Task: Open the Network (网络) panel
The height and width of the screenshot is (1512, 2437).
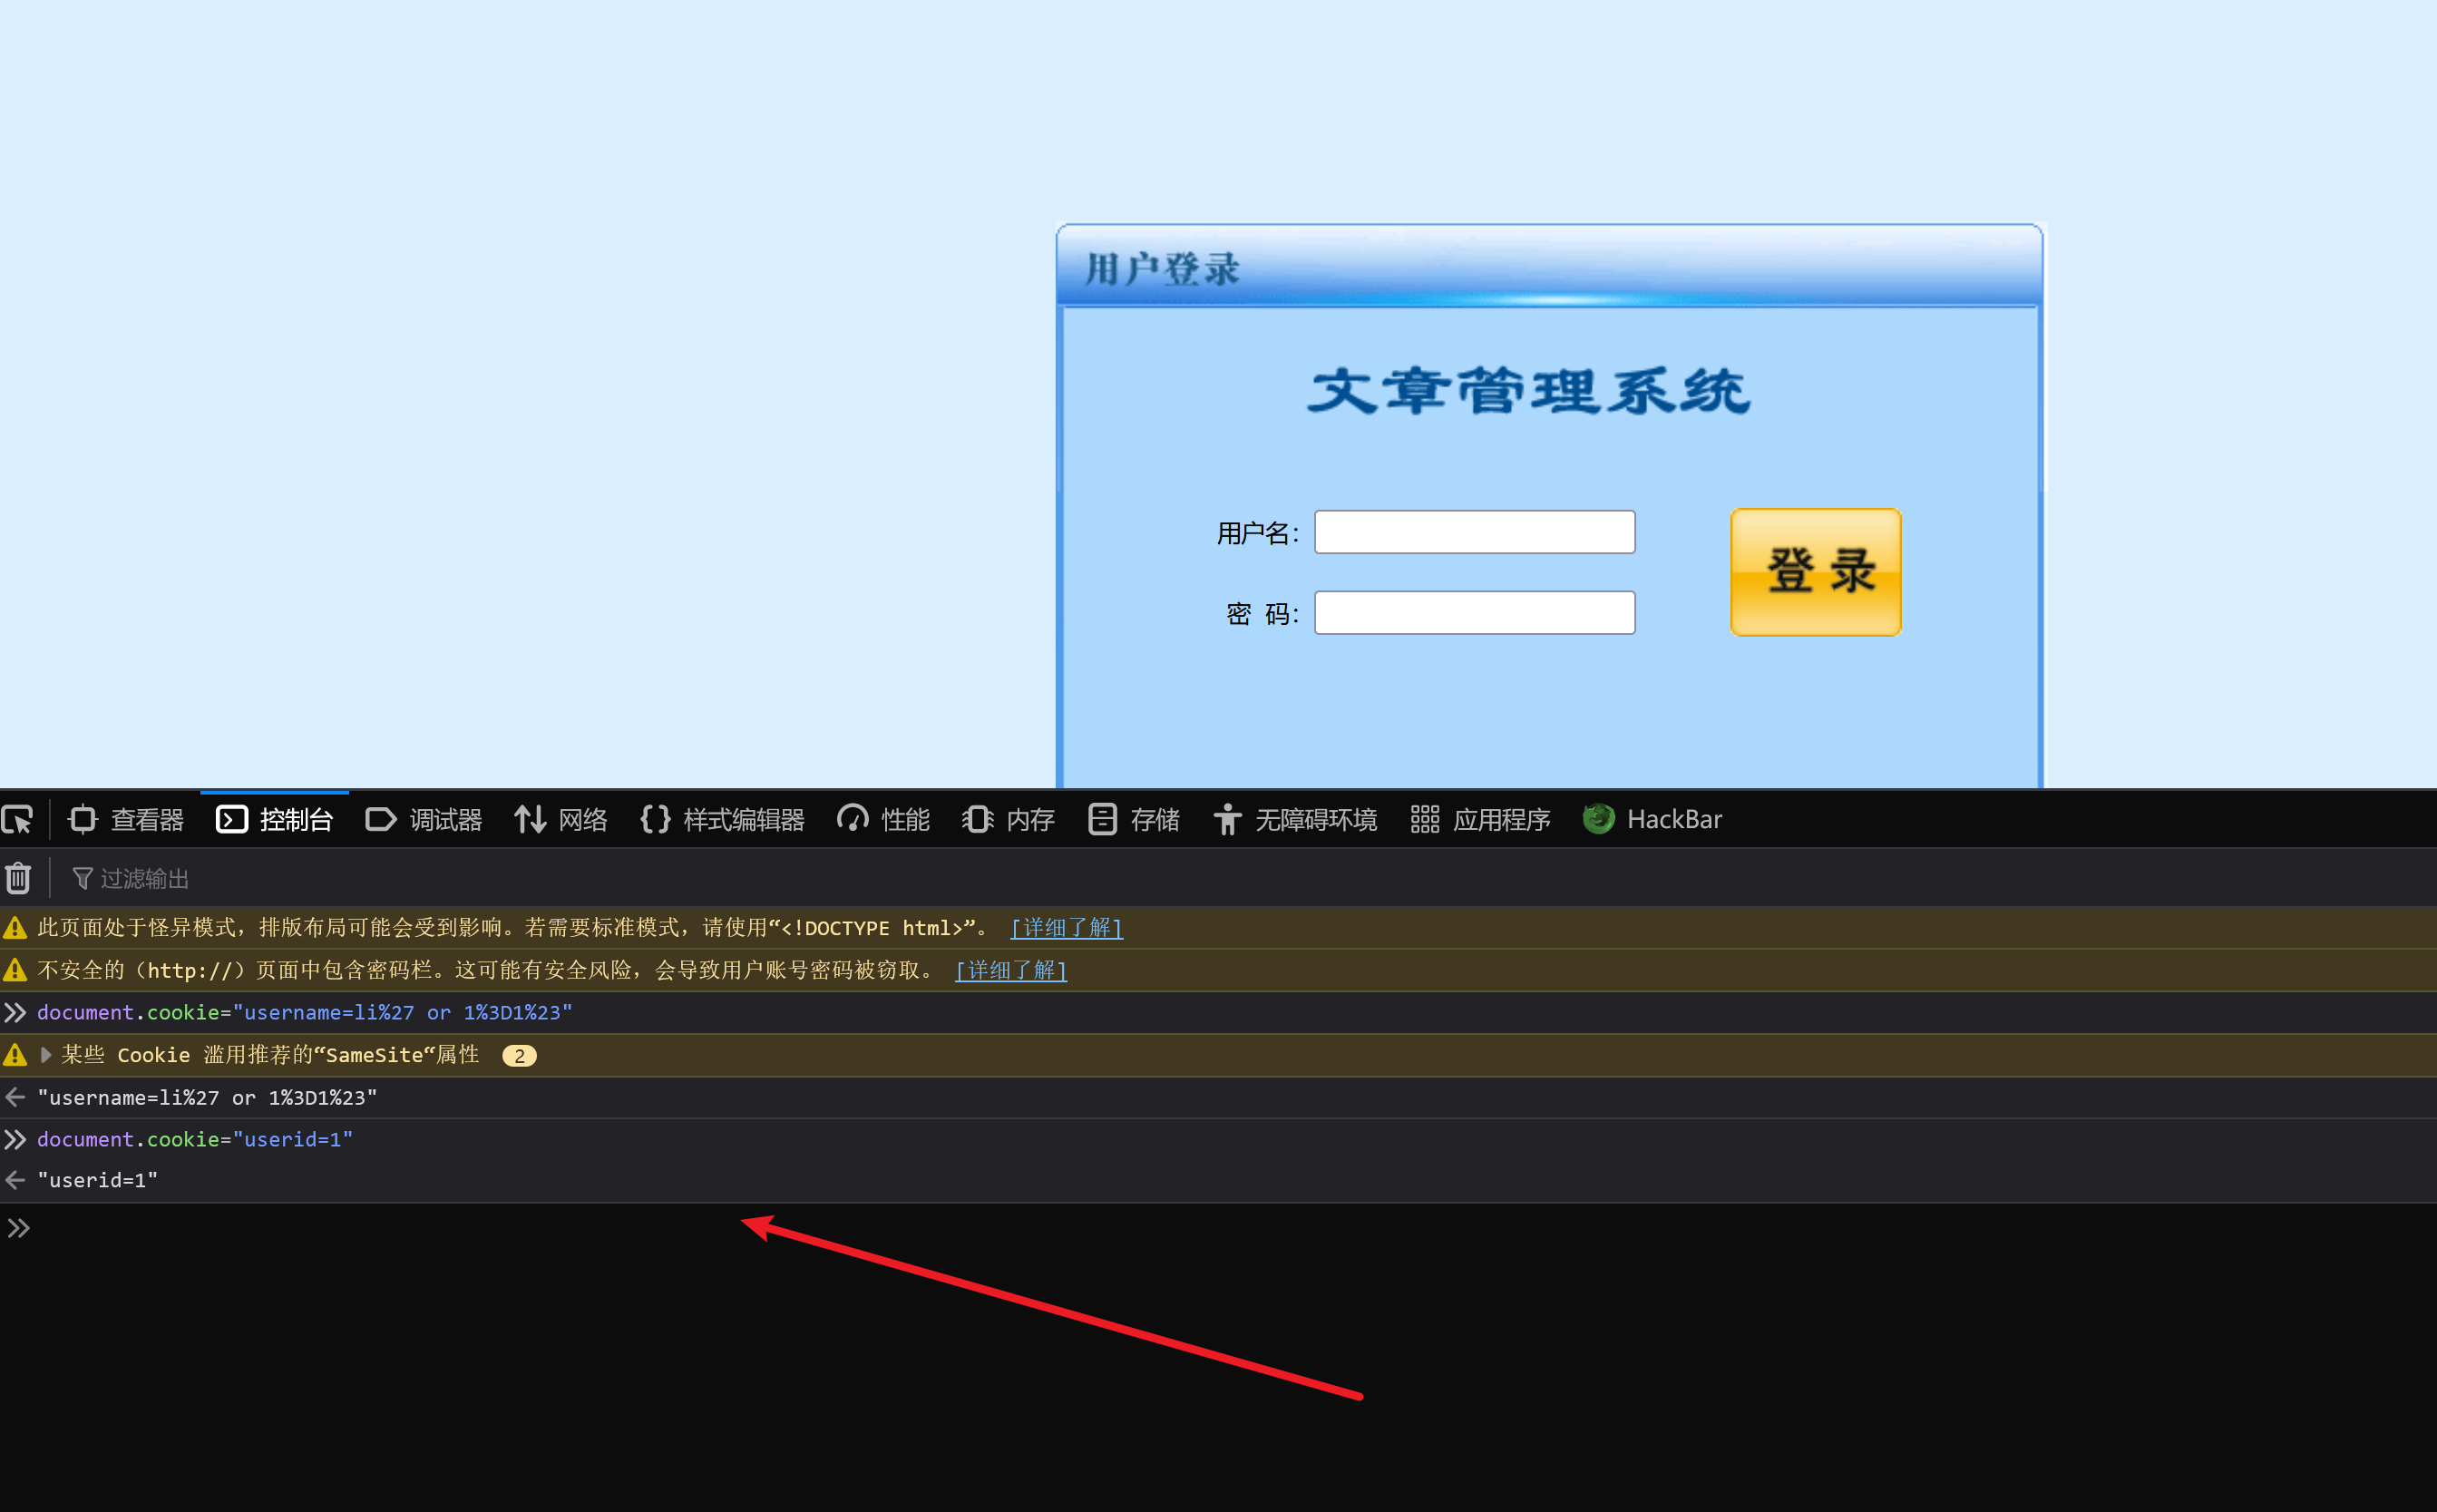Action: (561, 820)
